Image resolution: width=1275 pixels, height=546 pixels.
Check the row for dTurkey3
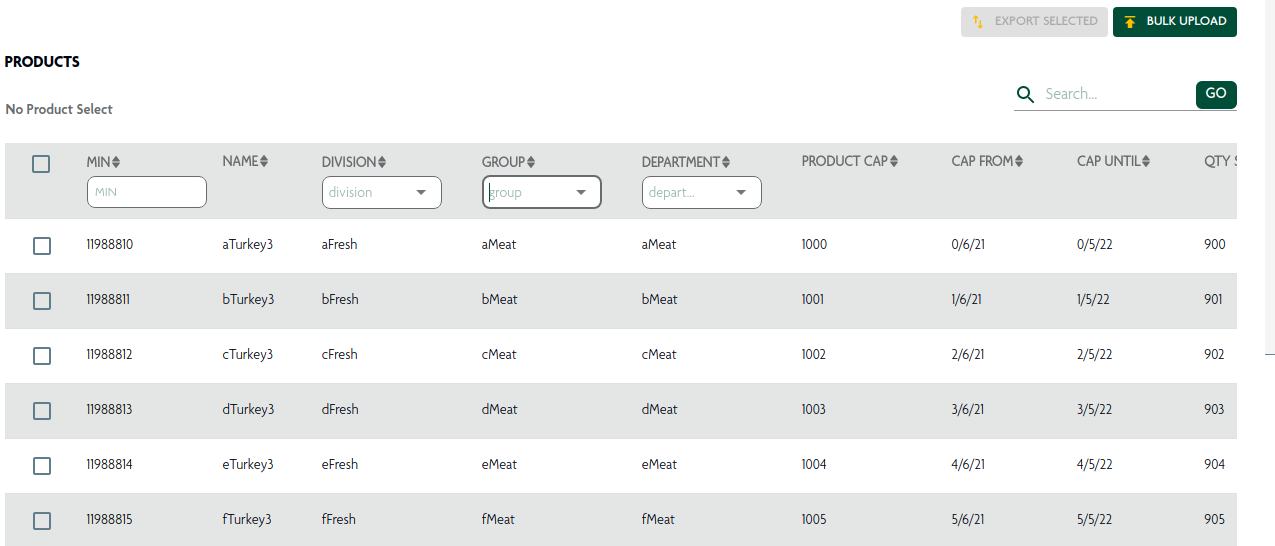[x=42, y=411]
